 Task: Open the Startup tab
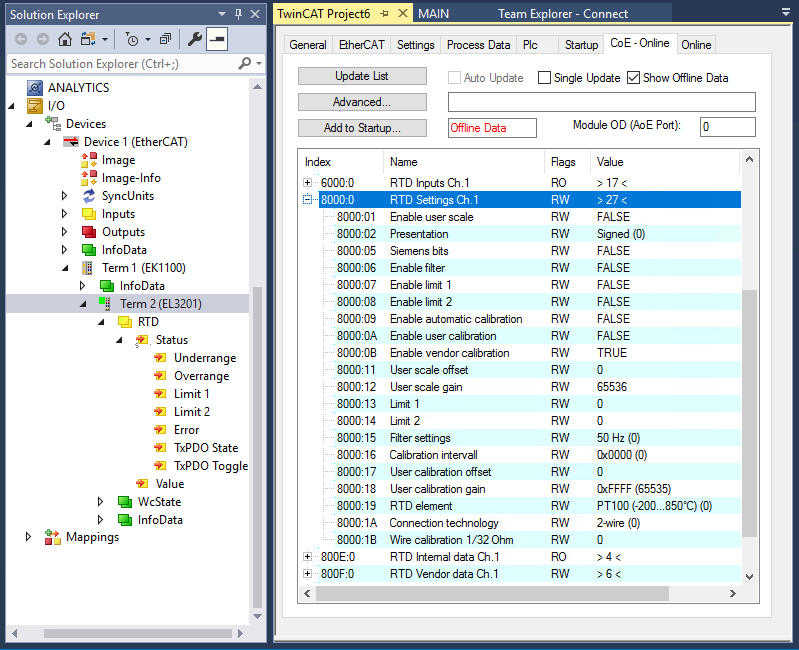click(581, 45)
